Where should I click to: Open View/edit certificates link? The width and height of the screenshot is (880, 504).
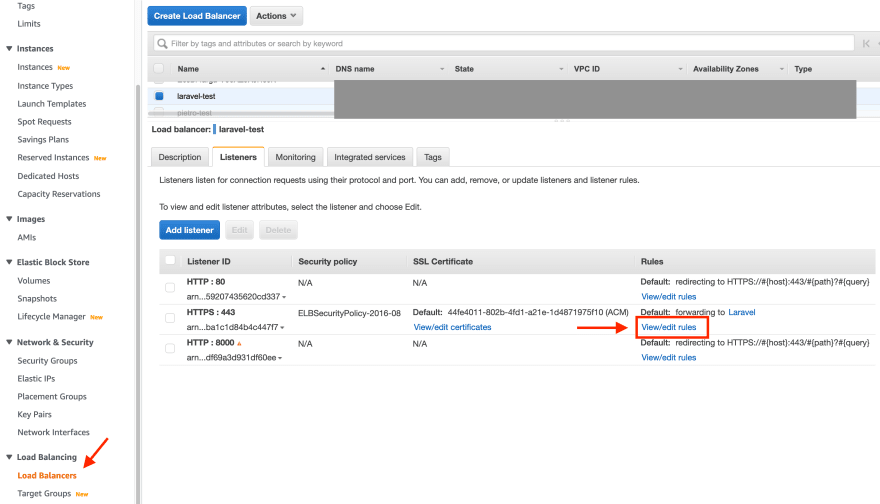tap(452, 327)
